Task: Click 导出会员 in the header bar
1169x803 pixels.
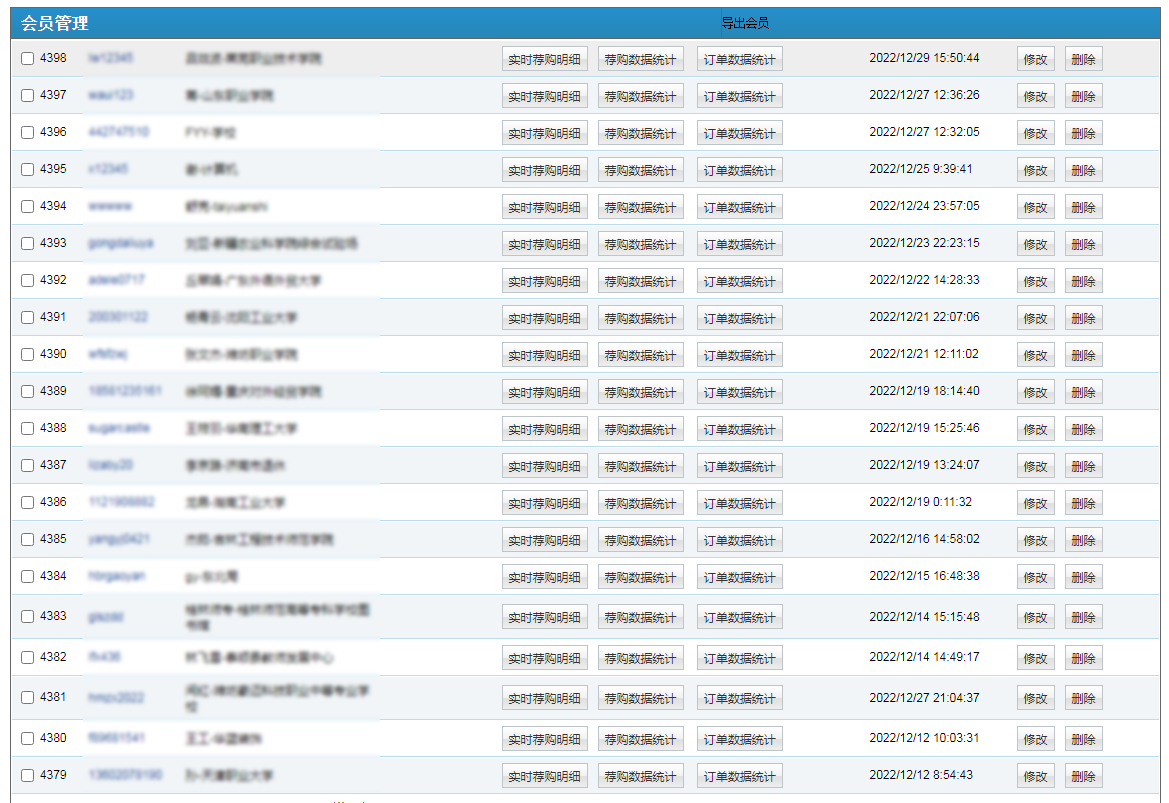Action: coord(745,23)
